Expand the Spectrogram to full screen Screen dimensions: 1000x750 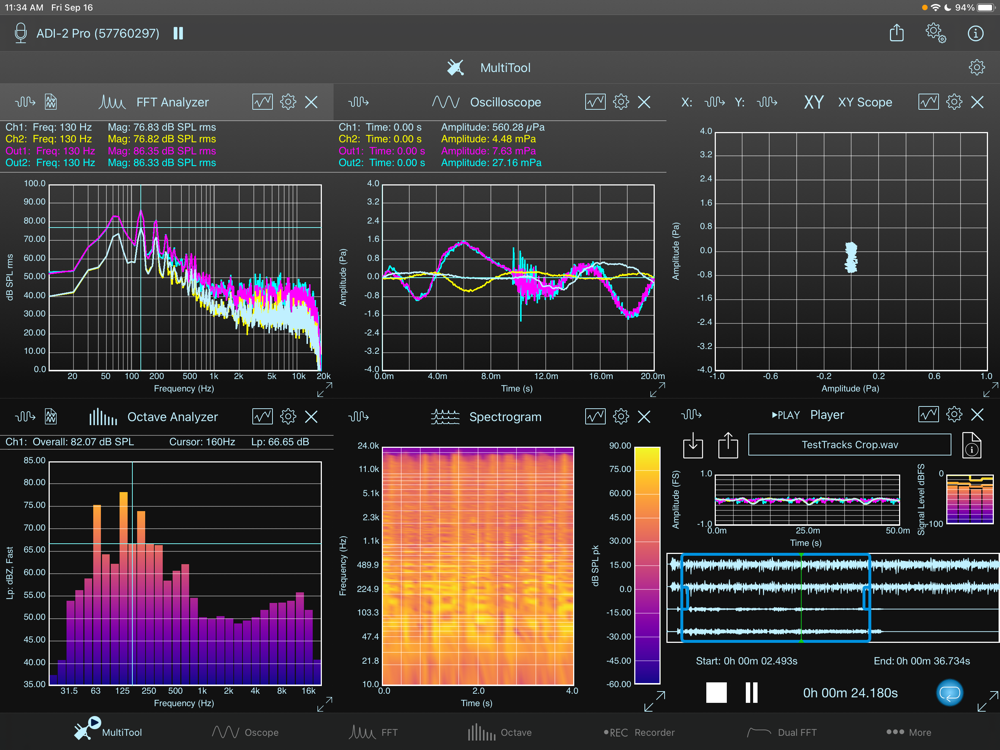point(653,702)
